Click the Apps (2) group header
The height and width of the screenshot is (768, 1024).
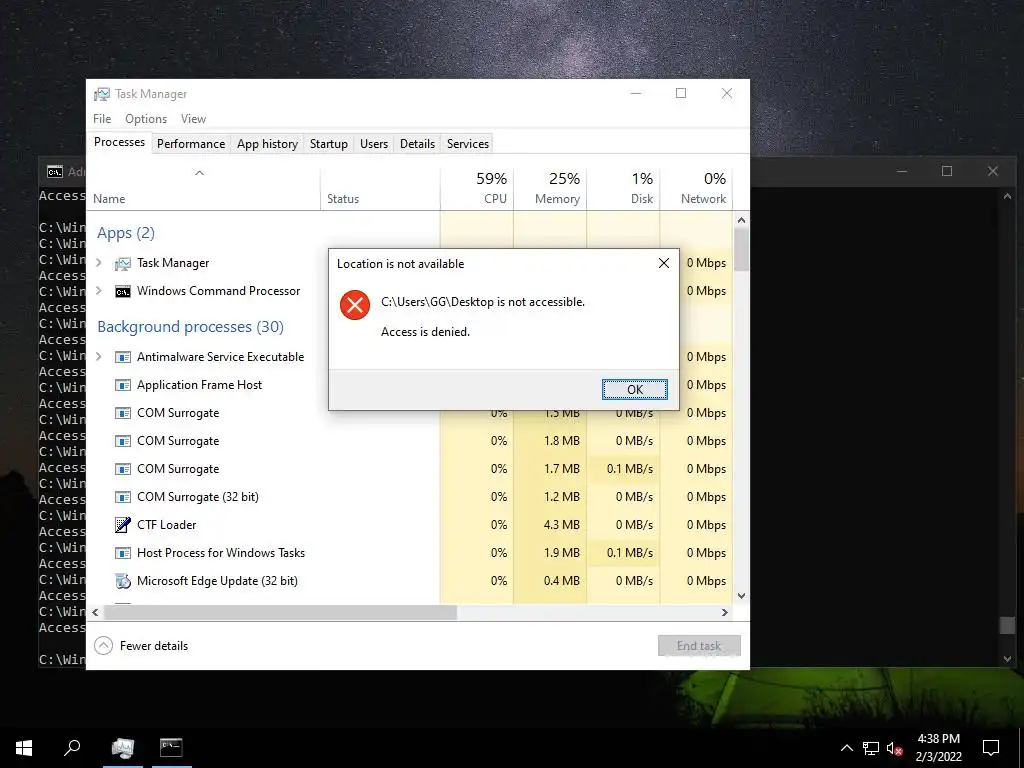(x=125, y=233)
